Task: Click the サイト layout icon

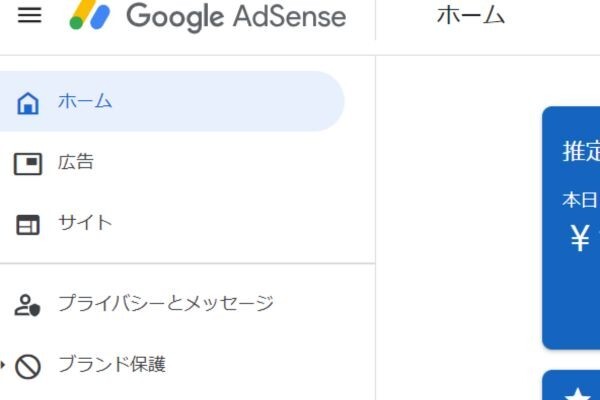Action: (28, 224)
